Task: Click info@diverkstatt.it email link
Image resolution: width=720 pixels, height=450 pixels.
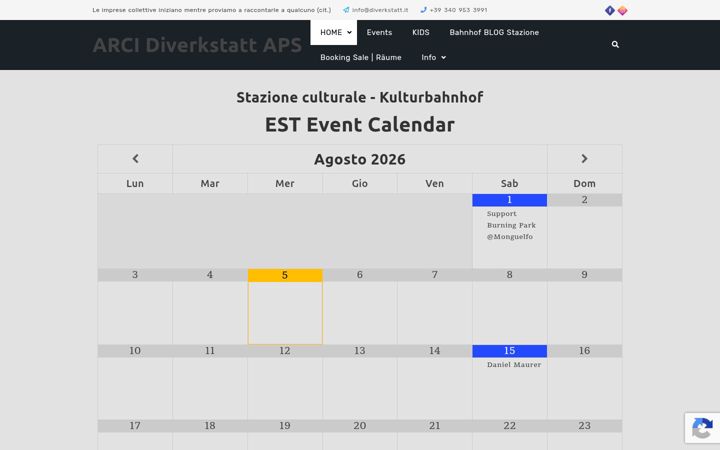Action: (380, 10)
